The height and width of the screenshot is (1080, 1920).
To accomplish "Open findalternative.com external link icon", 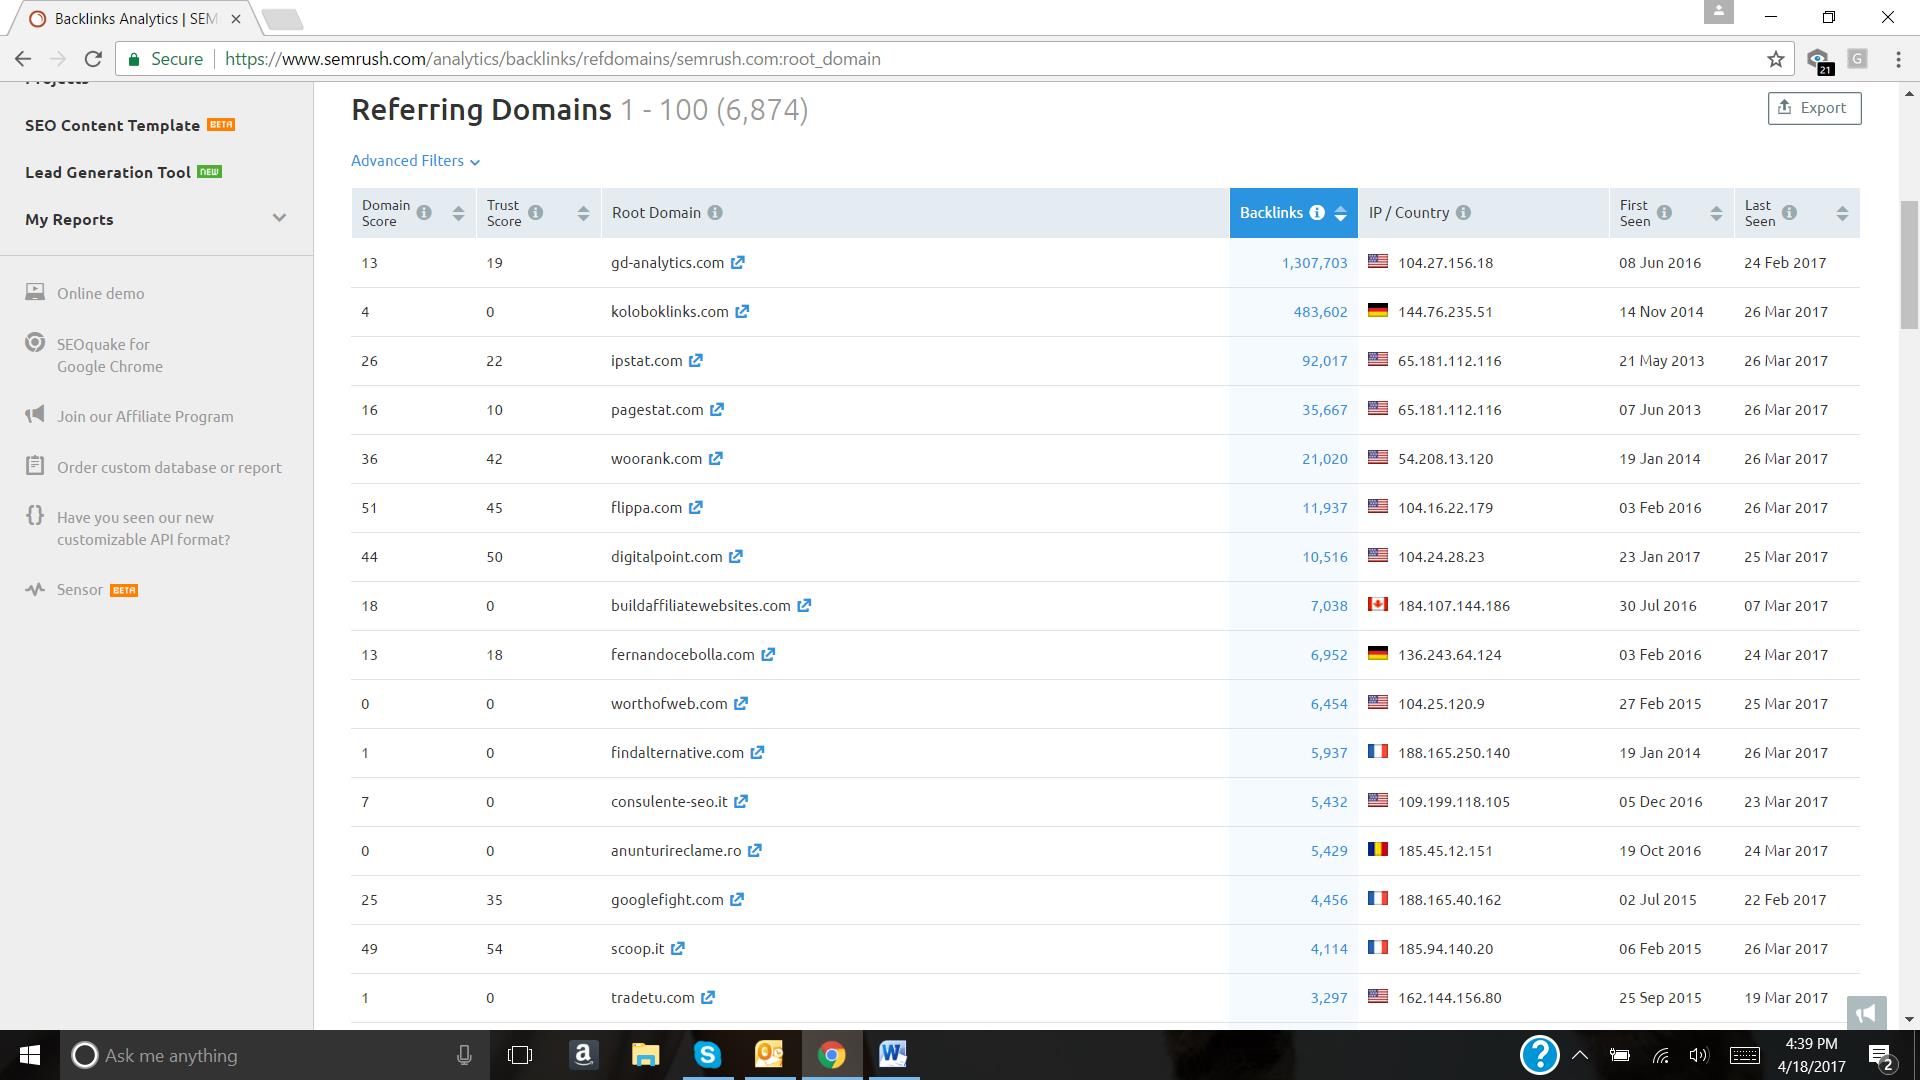I will coord(757,752).
